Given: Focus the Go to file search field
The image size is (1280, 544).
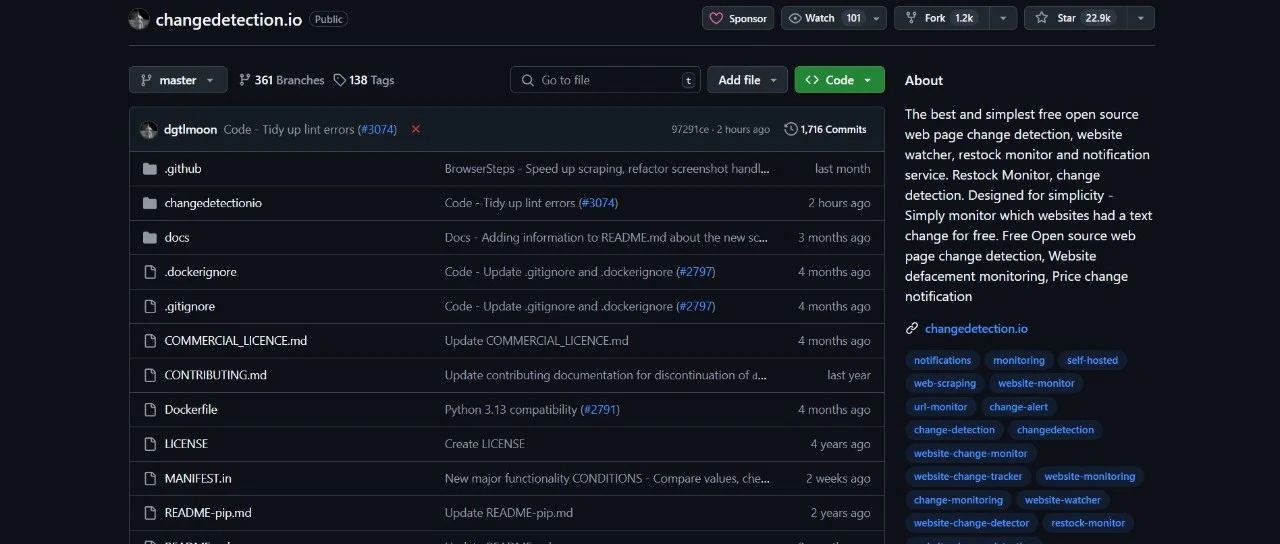Looking at the screenshot, I should pyautogui.click(x=605, y=80).
